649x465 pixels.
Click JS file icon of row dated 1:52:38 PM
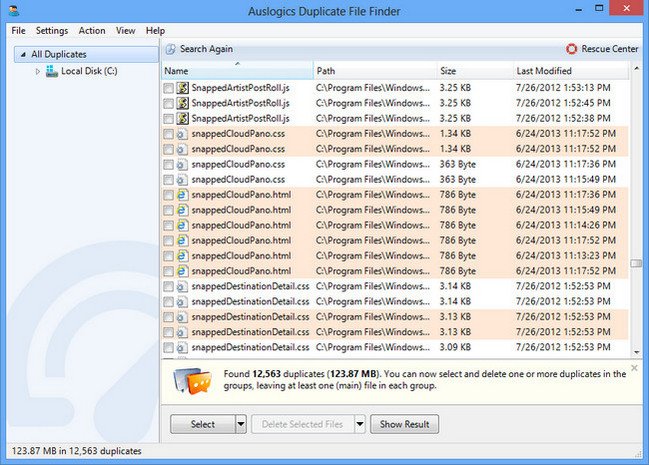(x=183, y=118)
